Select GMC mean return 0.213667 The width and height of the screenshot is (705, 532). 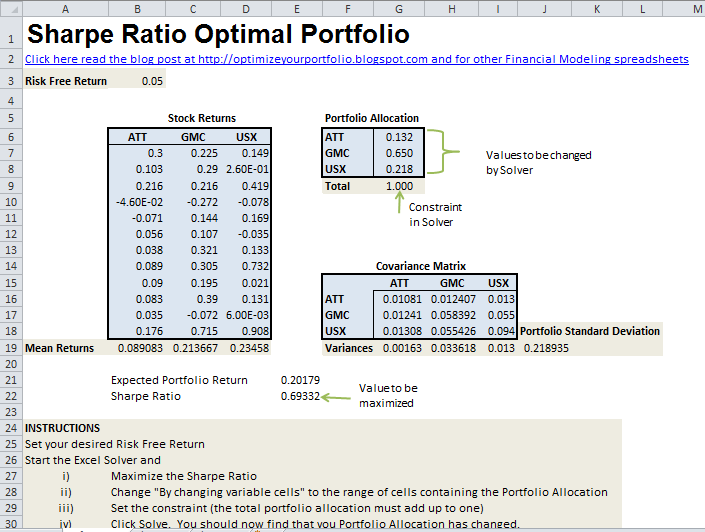[x=195, y=348]
